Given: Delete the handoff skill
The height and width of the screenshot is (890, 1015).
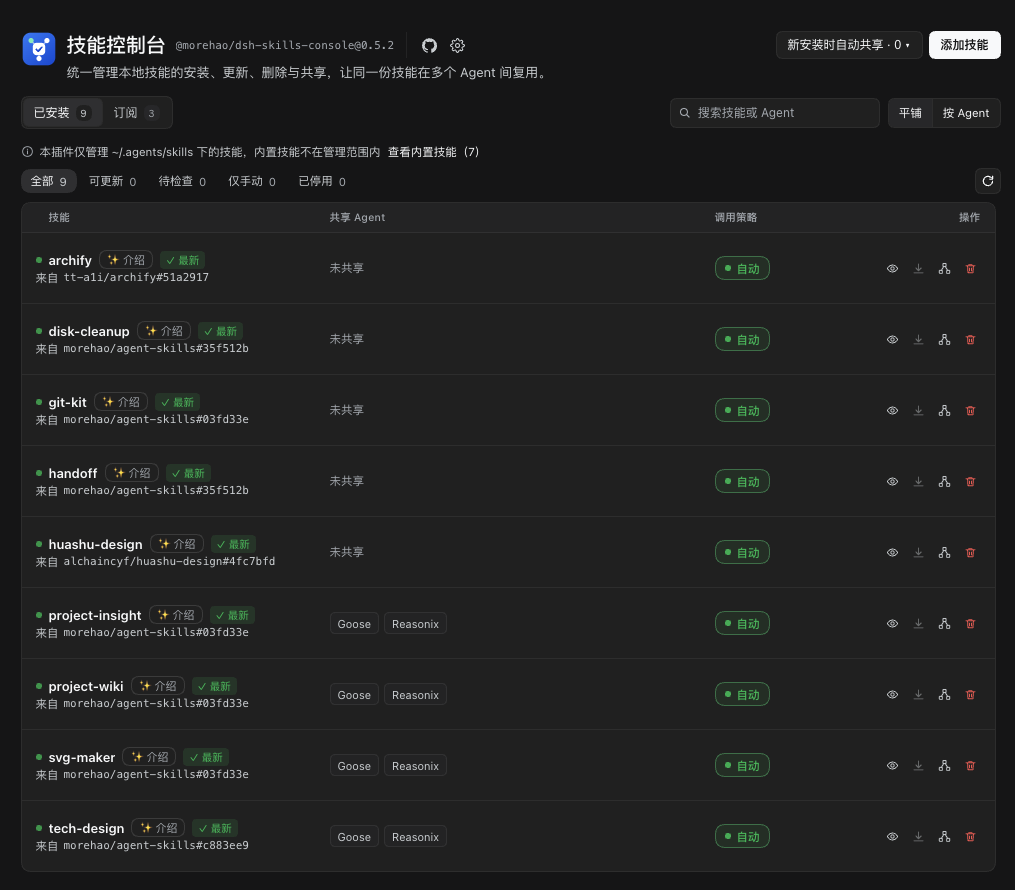Looking at the screenshot, I should [x=970, y=482].
